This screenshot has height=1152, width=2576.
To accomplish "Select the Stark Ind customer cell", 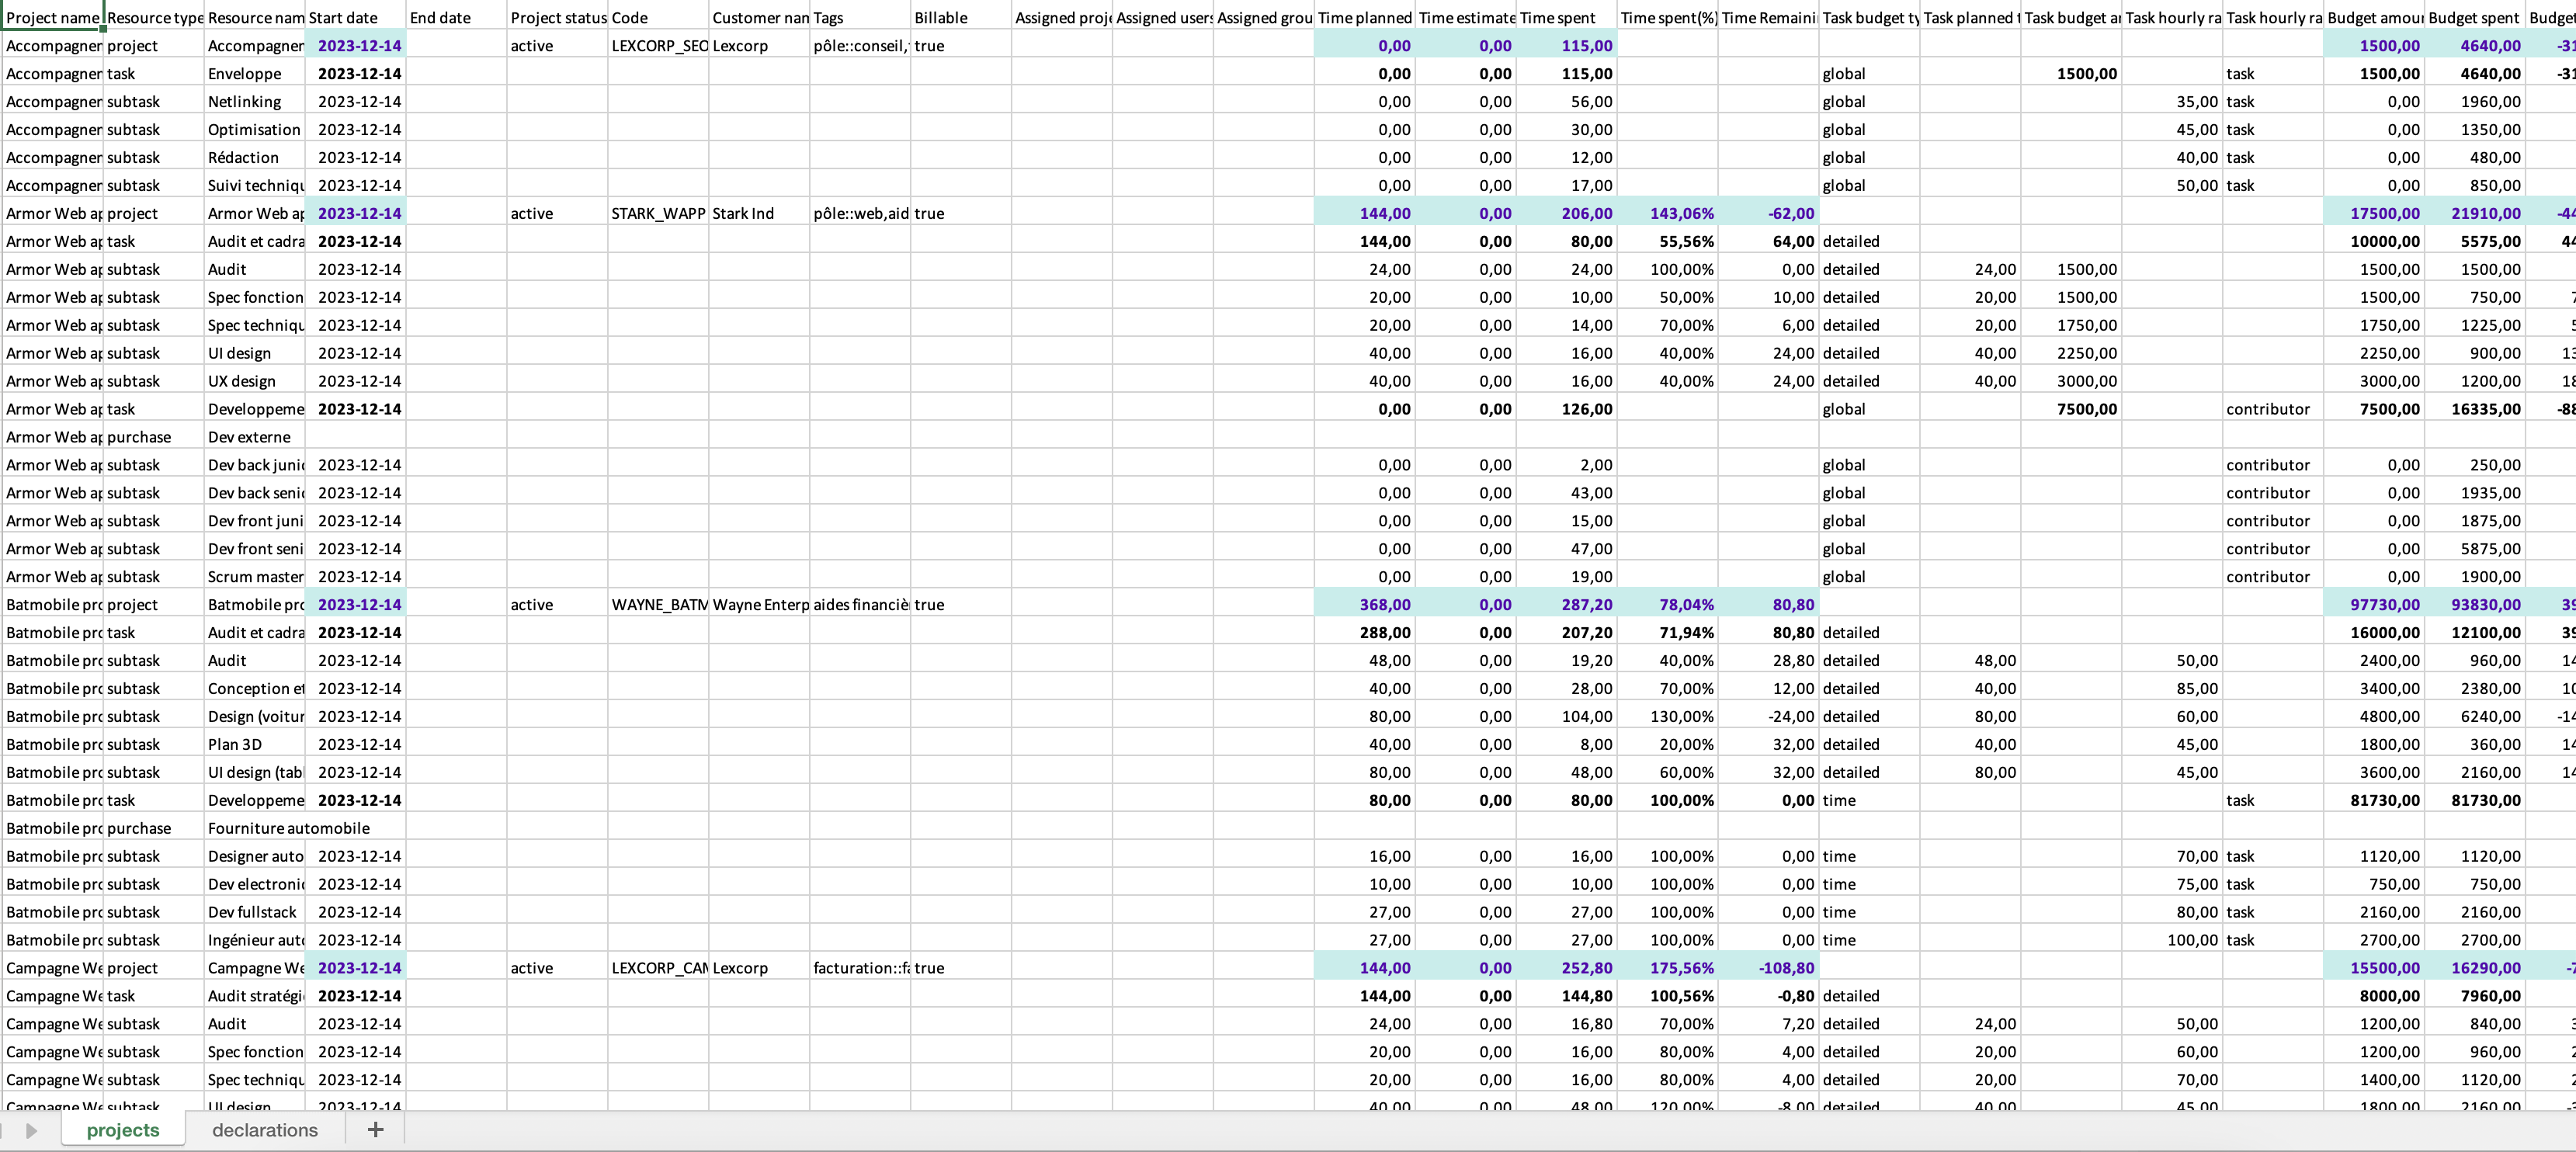I will click(759, 213).
